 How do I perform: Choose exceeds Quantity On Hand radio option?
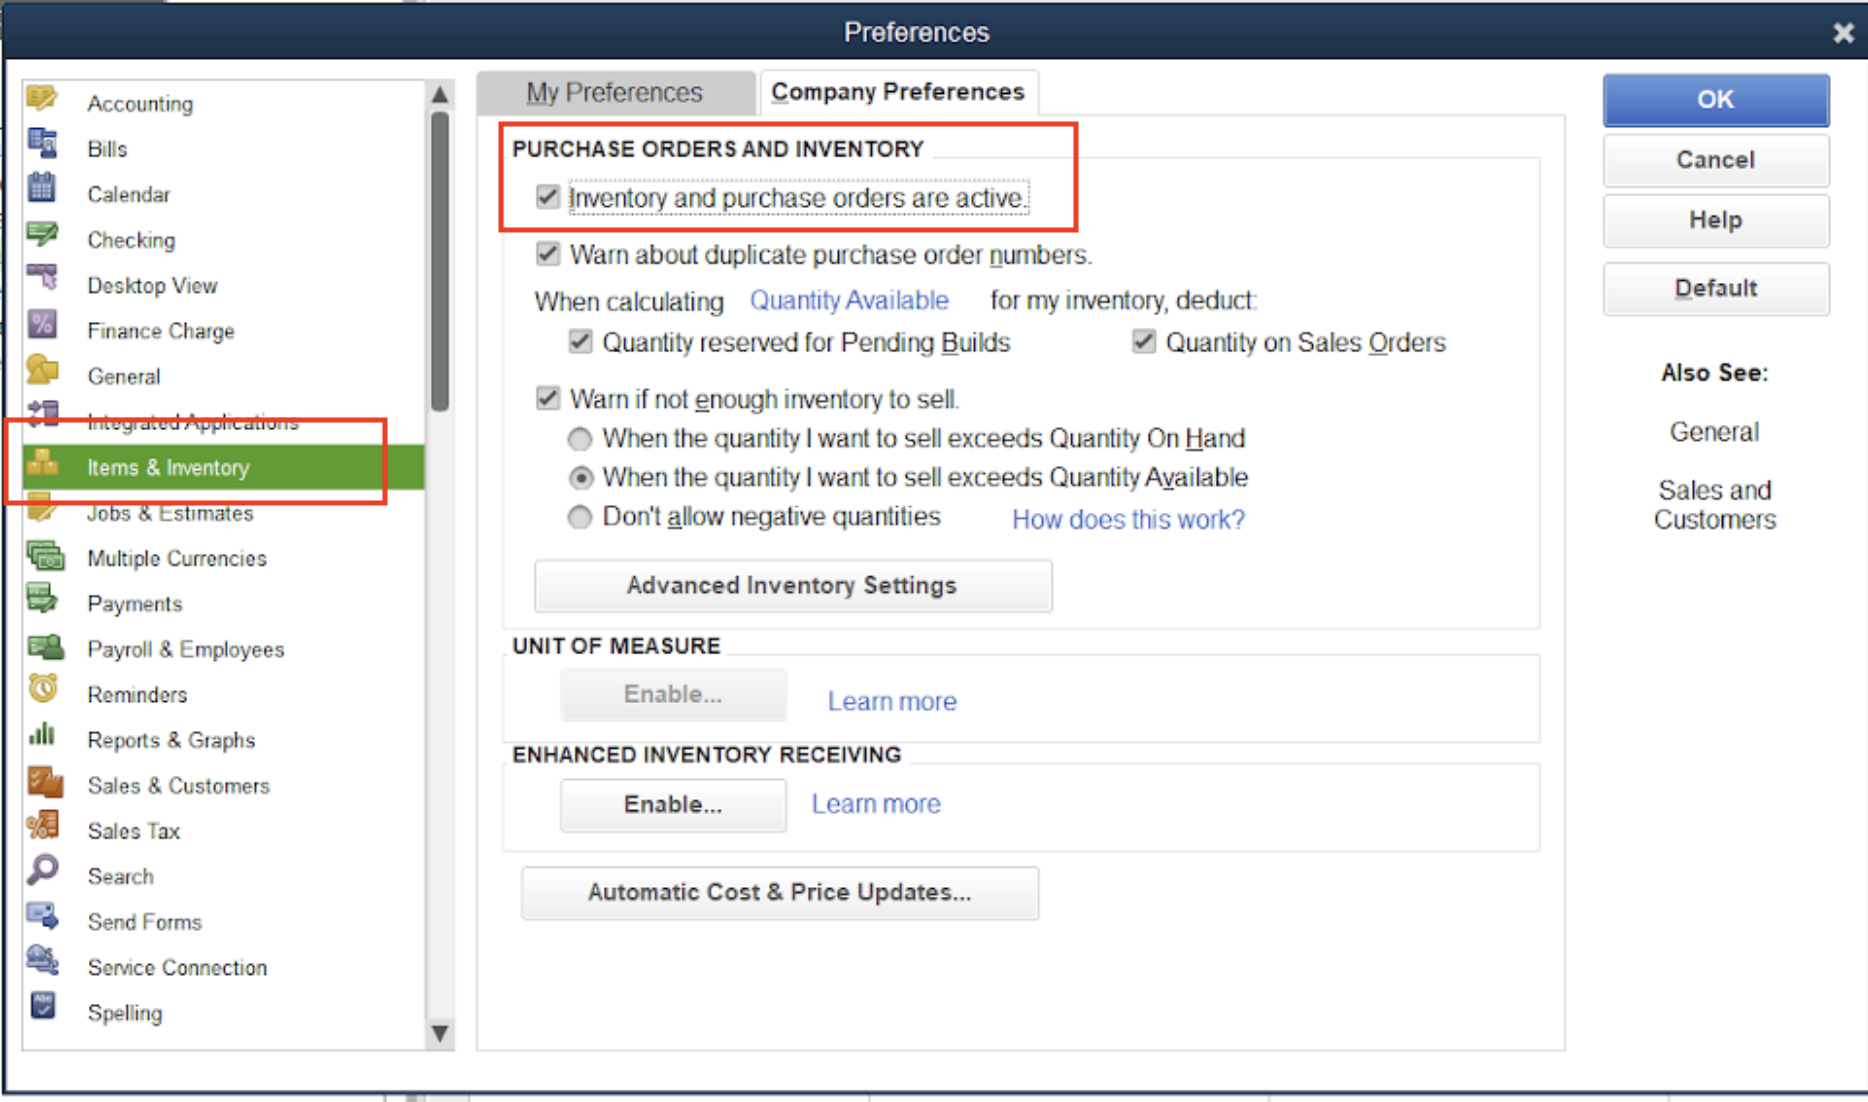click(580, 439)
